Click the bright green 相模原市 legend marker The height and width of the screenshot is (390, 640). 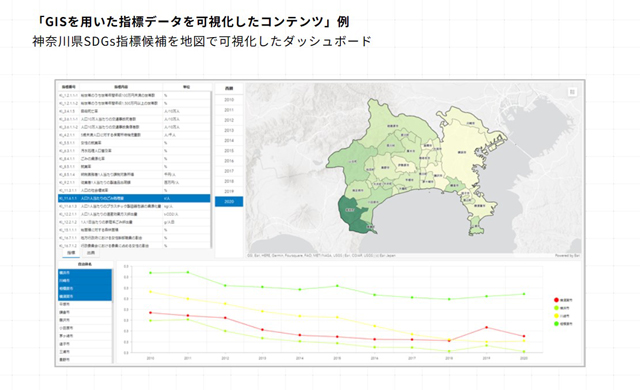(x=556, y=324)
